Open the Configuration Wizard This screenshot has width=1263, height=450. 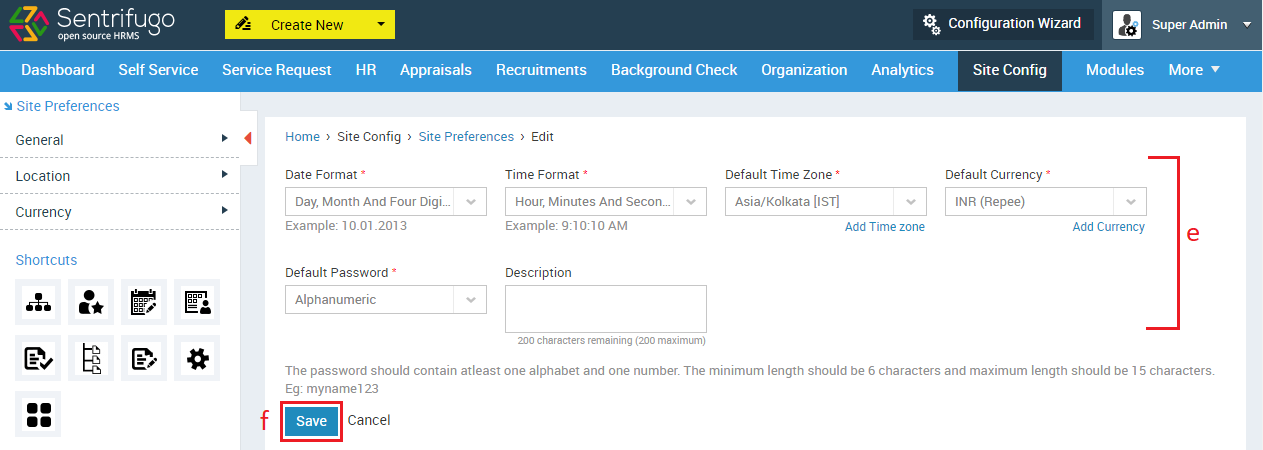[x=1003, y=24]
